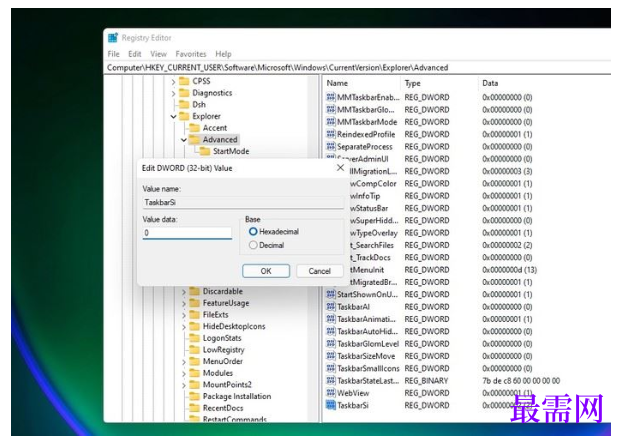The height and width of the screenshot is (440, 622).
Task: Click the 7b de c8 60 binary data cell
Action: [521, 380]
